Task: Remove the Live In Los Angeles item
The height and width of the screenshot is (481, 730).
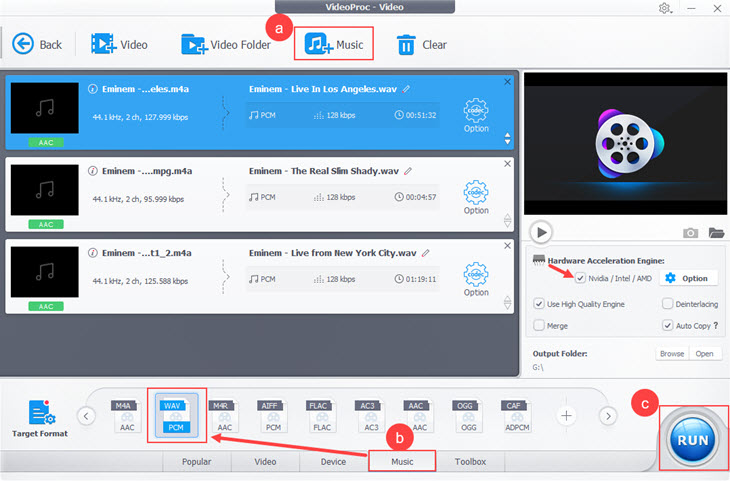Action: (507, 82)
